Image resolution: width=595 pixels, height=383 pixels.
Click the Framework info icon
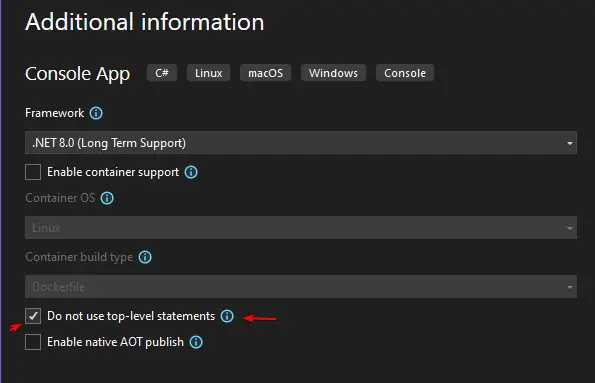(x=96, y=113)
